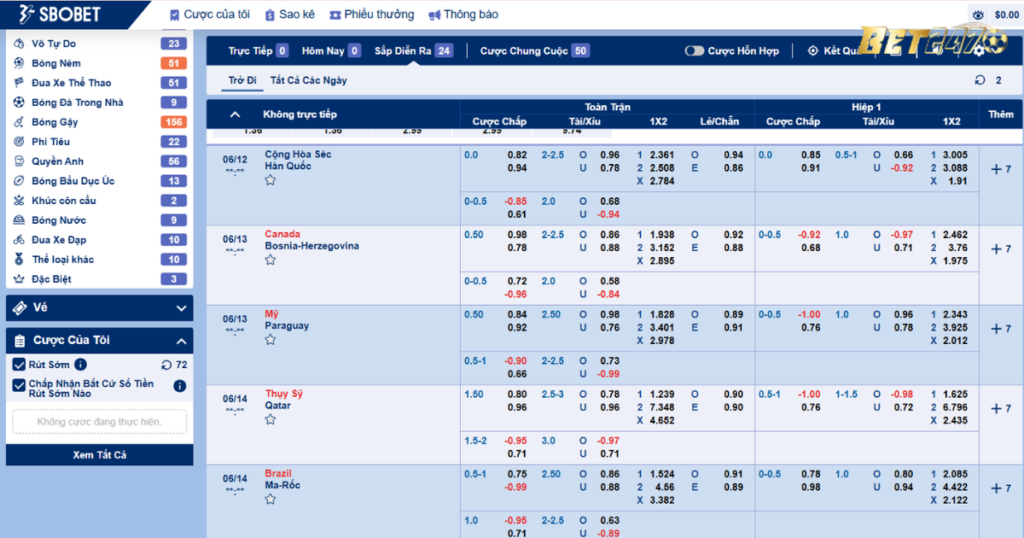Image resolution: width=1024 pixels, height=538 pixels.
Task: Open Phiếu thưởng menu
Action: click(372, 14)
